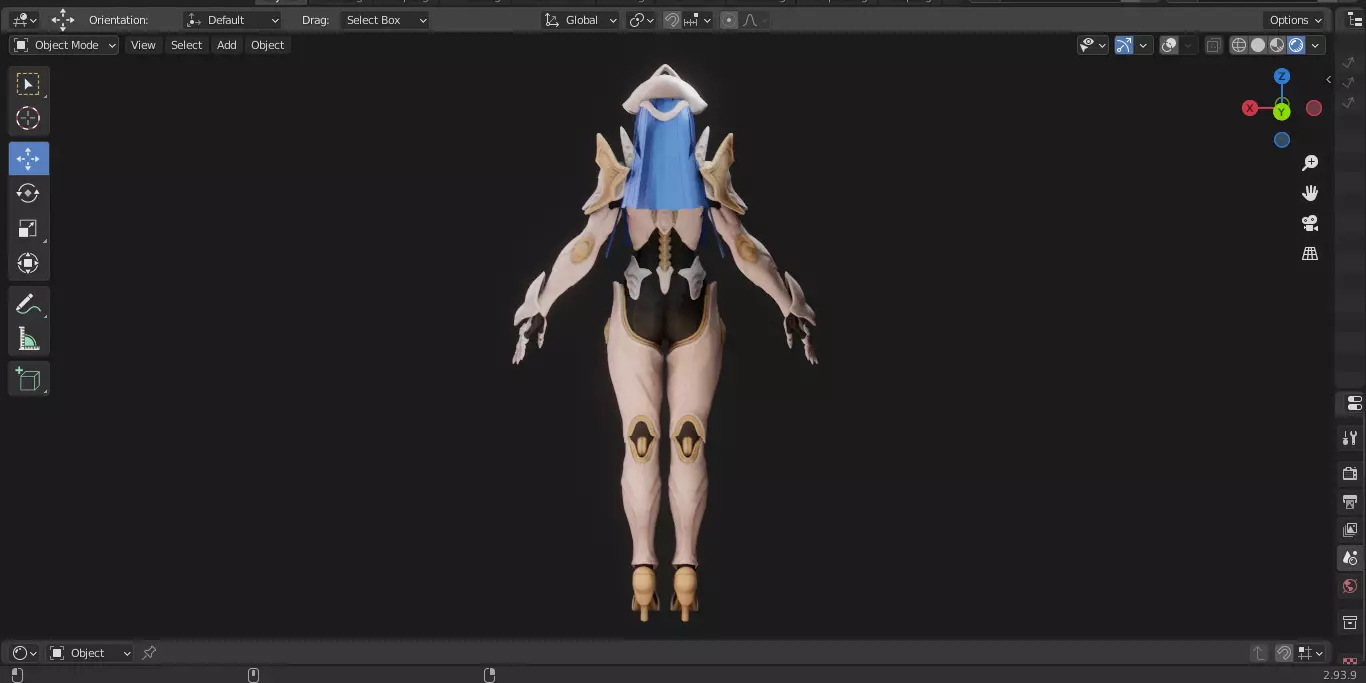Toggle the snap magnet in the bottom editor
Viewport: 1366px width, 683px height.
click(x=1284, y=653)
